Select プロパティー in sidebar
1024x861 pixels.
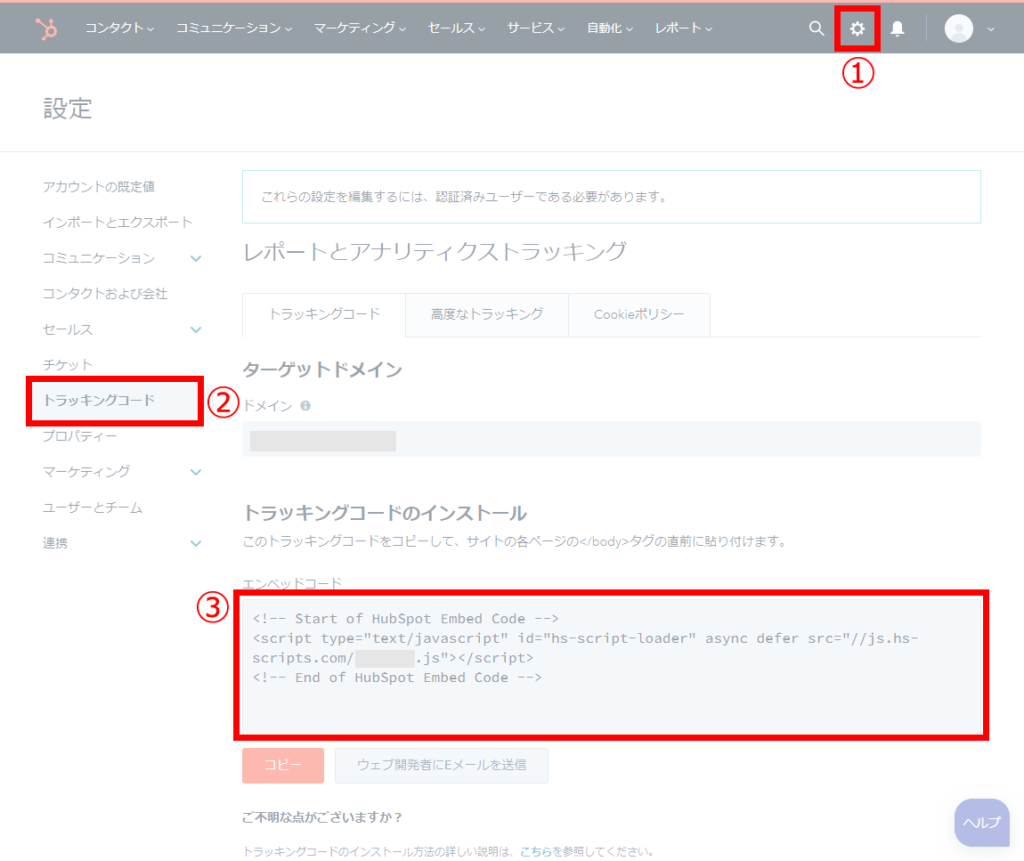pos(80,436)
